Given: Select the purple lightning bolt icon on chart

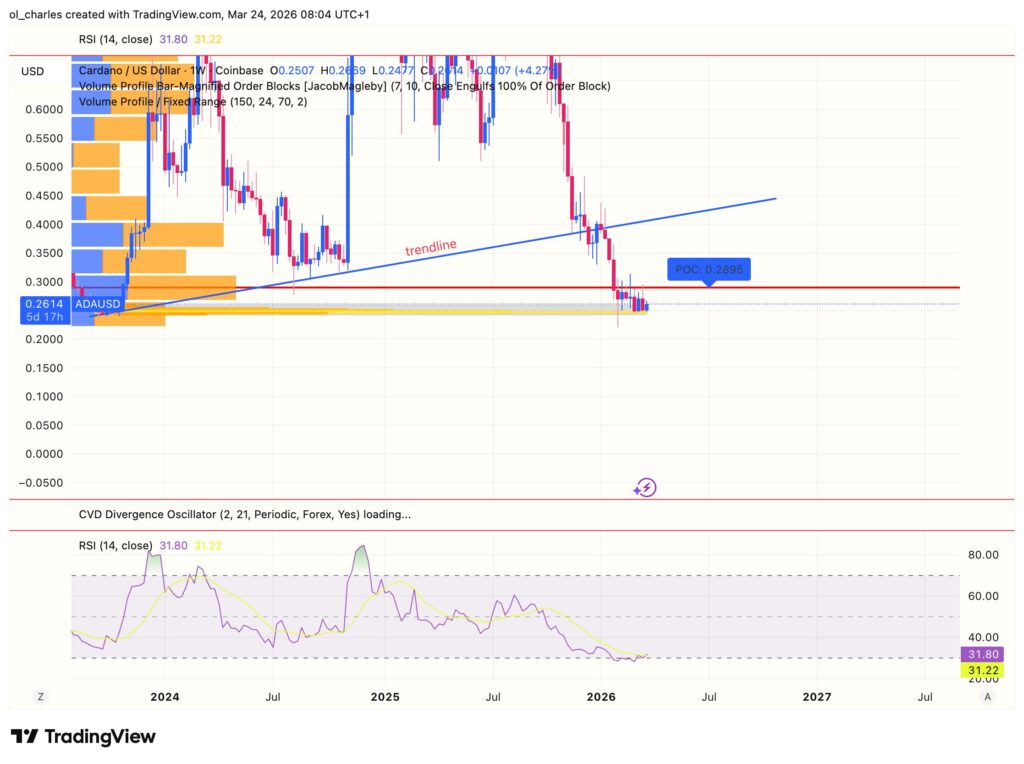Looking at the screenshot, I should pos(646,487).
